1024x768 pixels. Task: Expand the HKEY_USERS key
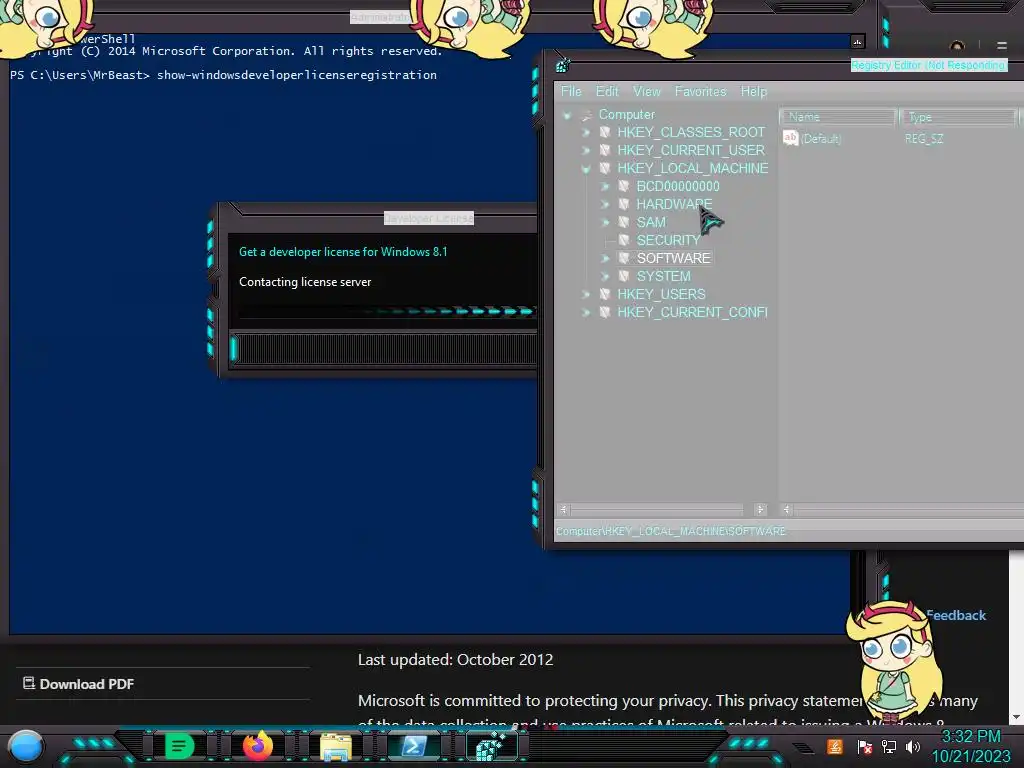[586, 295]
